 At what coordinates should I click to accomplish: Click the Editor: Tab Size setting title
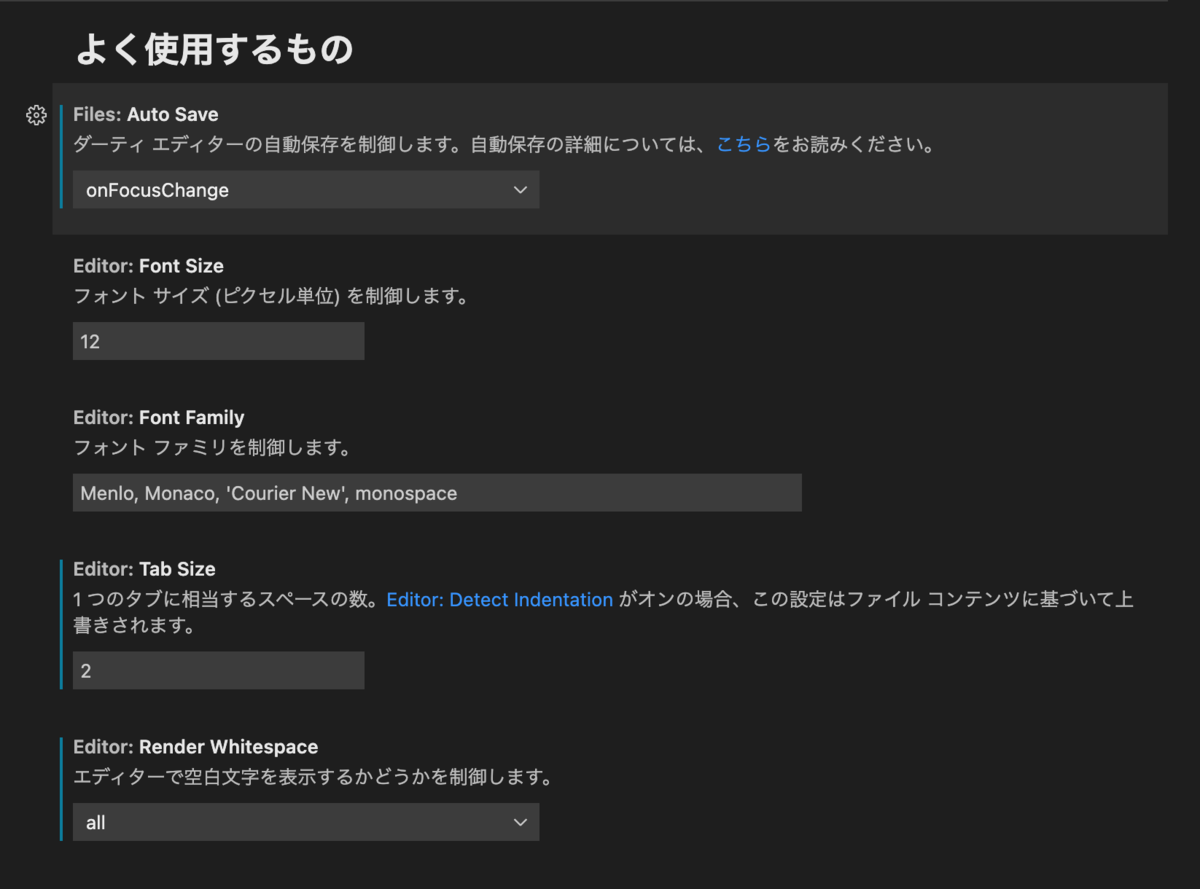(x=144, y=569)
